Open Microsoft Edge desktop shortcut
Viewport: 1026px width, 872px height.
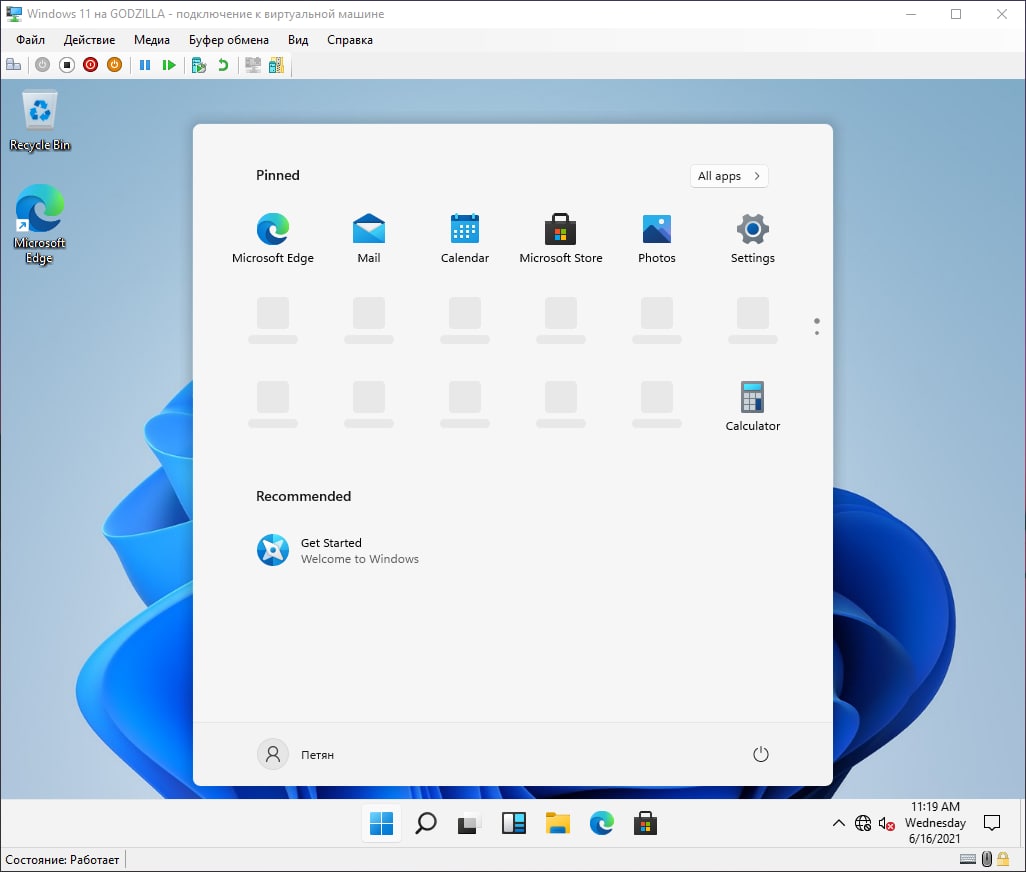coord(39,224)
